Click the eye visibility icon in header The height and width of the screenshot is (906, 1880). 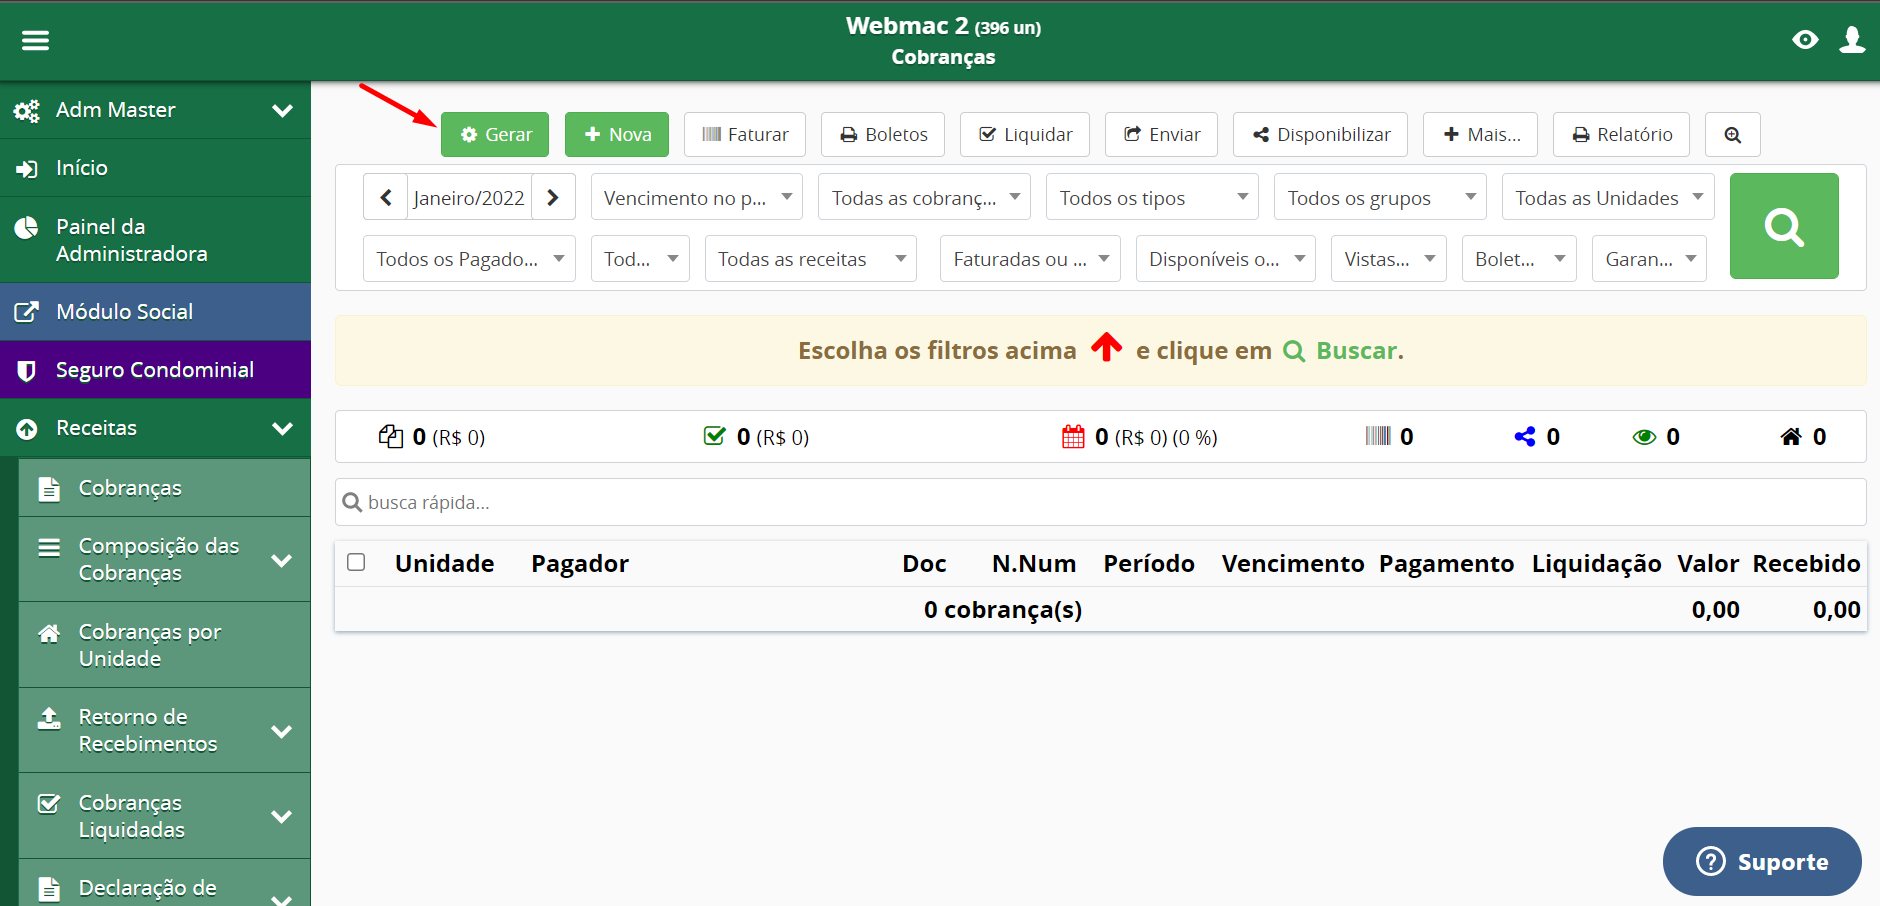tap(1805, 40)
